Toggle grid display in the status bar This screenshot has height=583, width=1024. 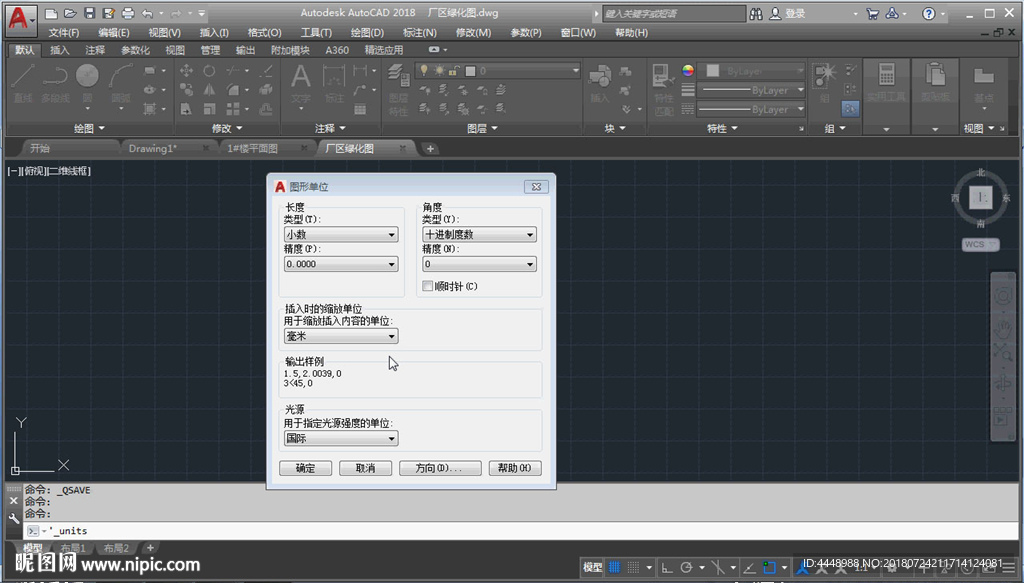coord(615,567)
